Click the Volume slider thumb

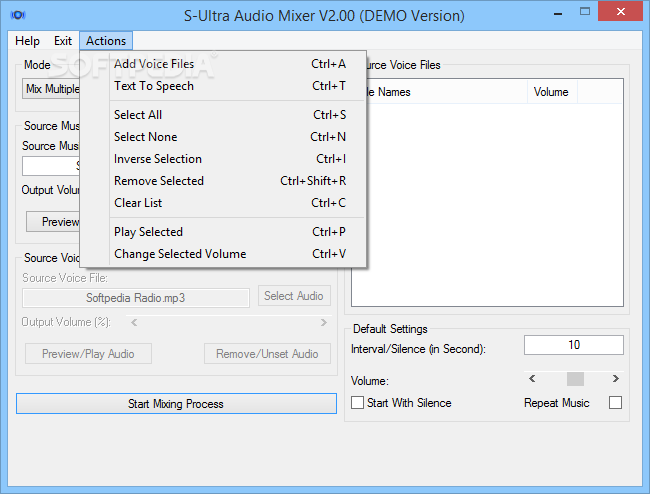[x=575, y=379]
